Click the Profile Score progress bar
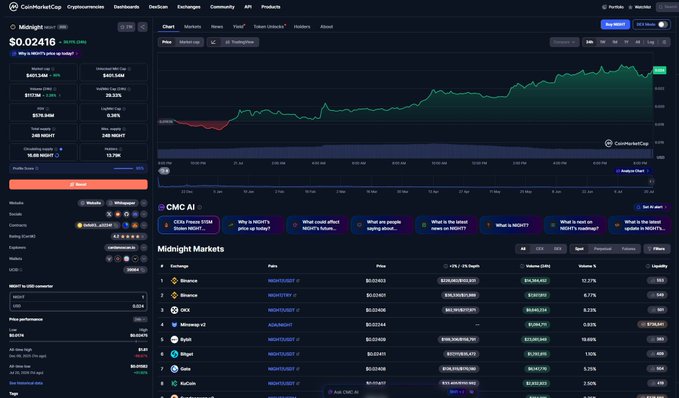The height and width of the screenshot is (398, 679). [x=123, y=168]
